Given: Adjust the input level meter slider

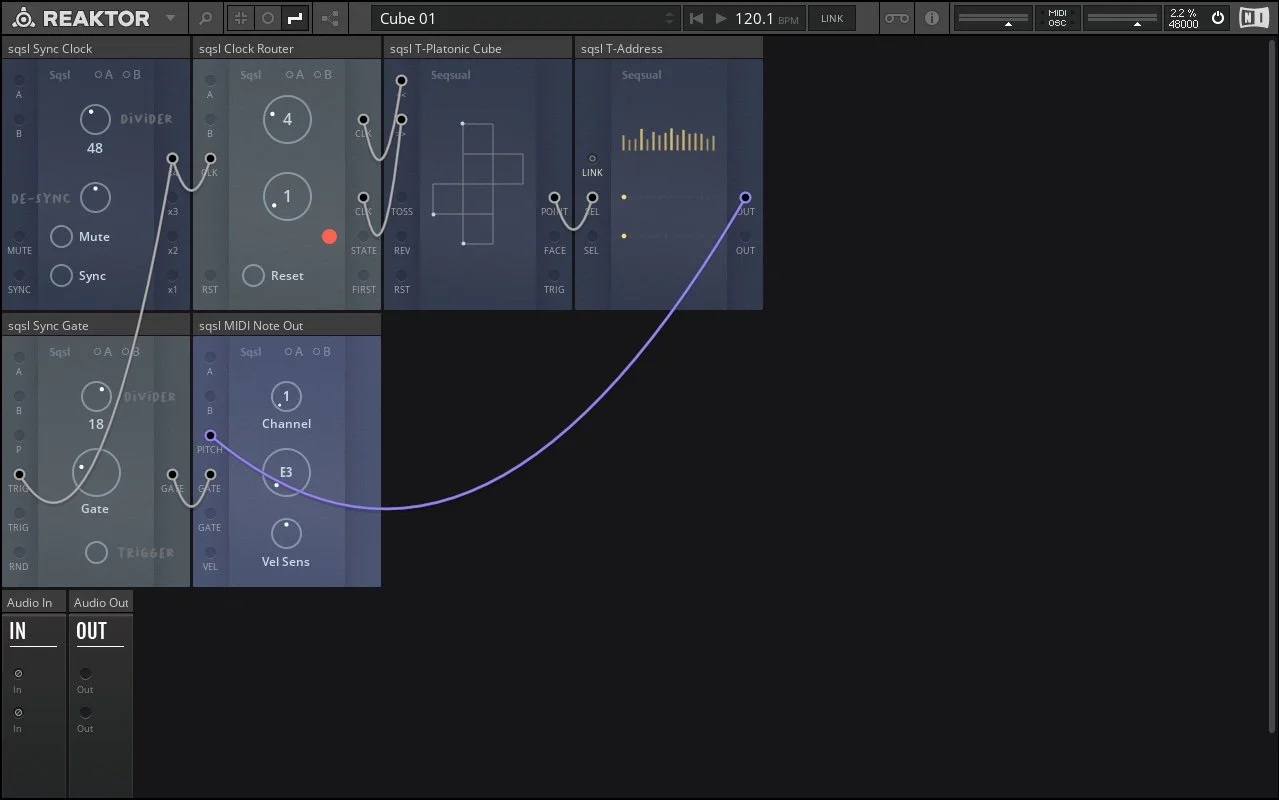Looking at the screenshot, I should coord(994,18).
